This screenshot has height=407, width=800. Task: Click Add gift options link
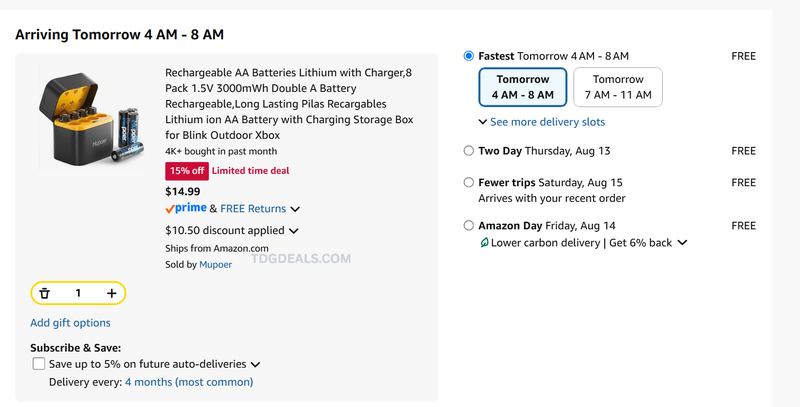(70, 323)
